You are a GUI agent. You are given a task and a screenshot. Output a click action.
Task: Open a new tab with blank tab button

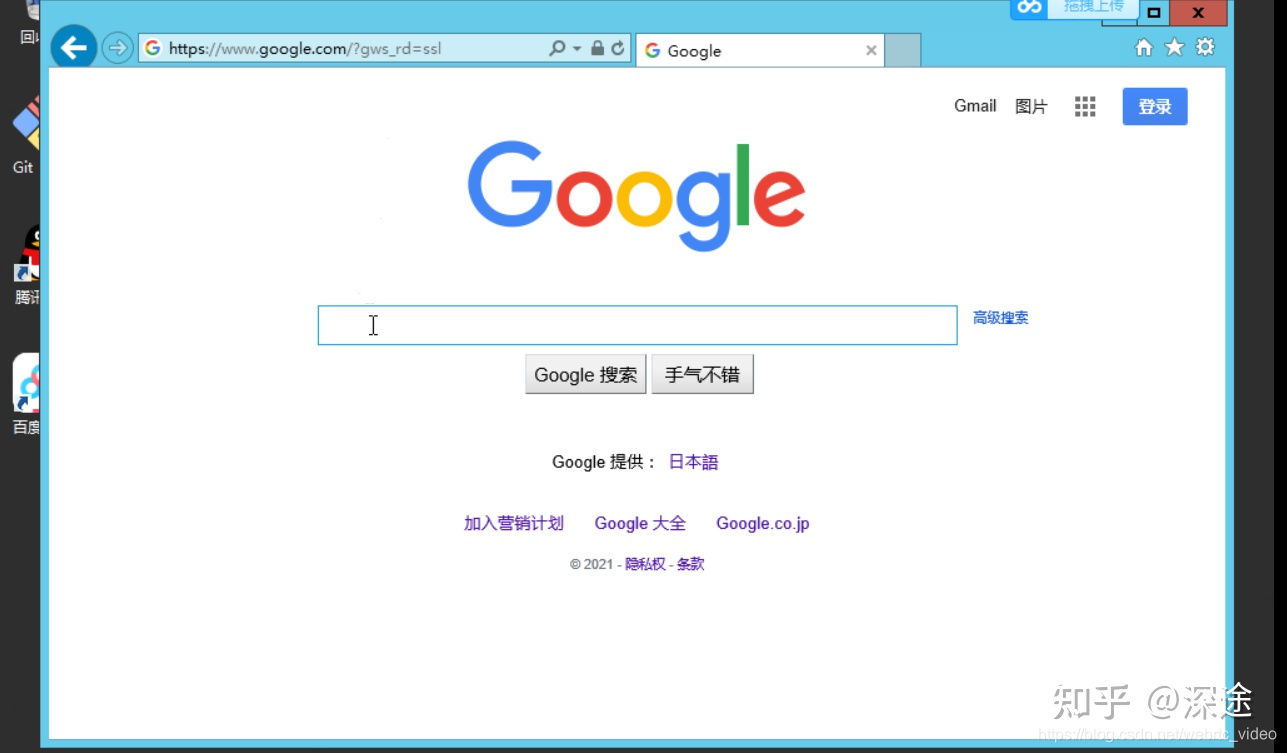(x=903, y=50)
